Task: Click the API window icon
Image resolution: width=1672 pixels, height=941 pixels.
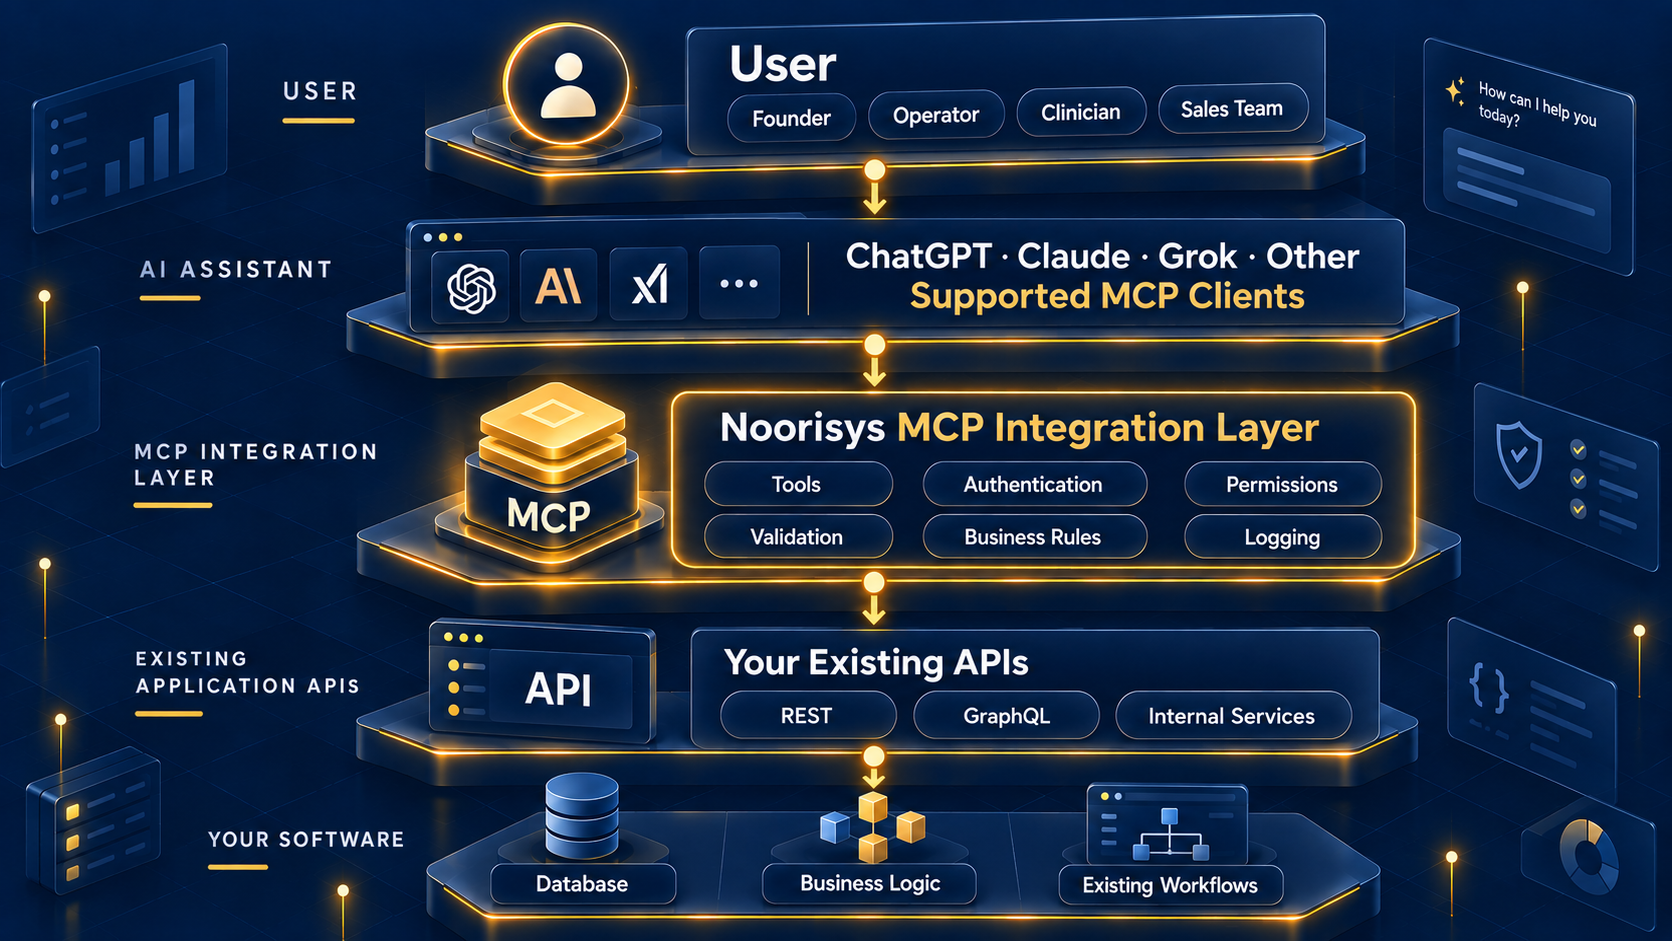Action: pyautogui.click(x=542, y=683)
